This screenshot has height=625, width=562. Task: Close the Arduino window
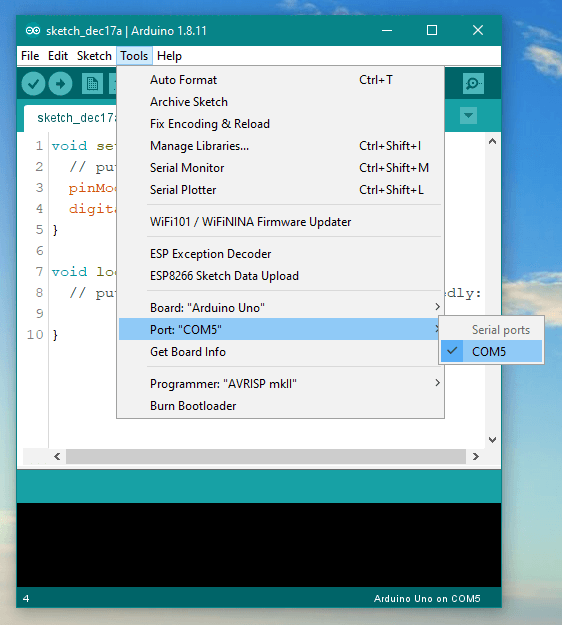478,30
